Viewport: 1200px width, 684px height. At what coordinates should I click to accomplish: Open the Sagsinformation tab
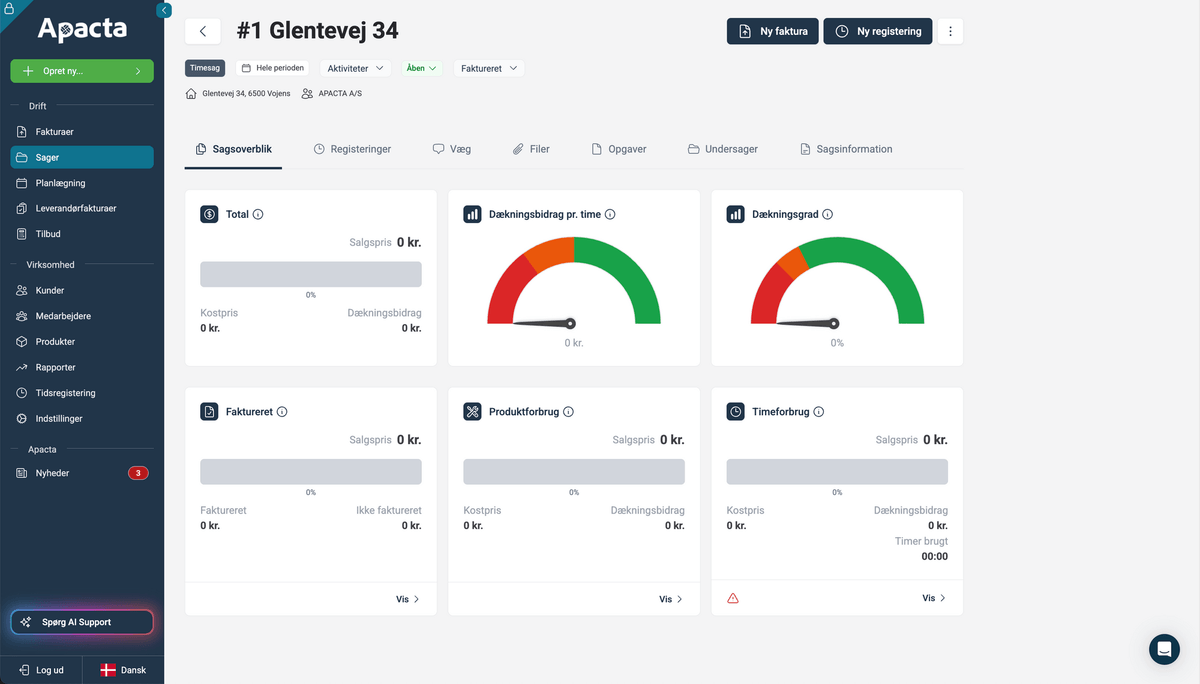(x=846, y=149)
